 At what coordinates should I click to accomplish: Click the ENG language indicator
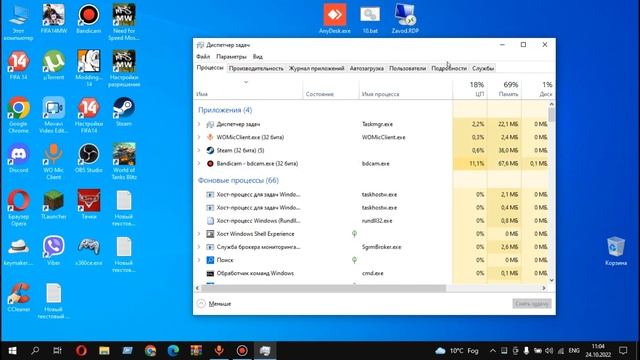point(574,351)
